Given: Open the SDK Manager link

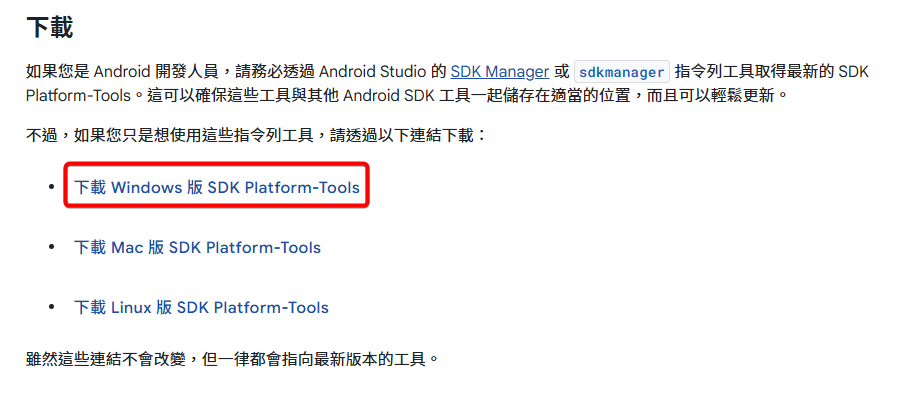Looking at the screenshot, I should pyautogui.click(x=500, y=72).
